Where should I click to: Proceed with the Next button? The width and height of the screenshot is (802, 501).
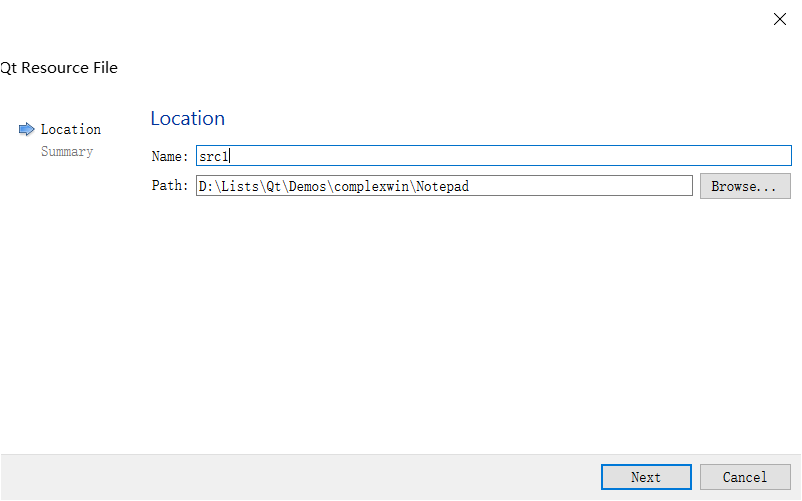[x=646, y=477]
